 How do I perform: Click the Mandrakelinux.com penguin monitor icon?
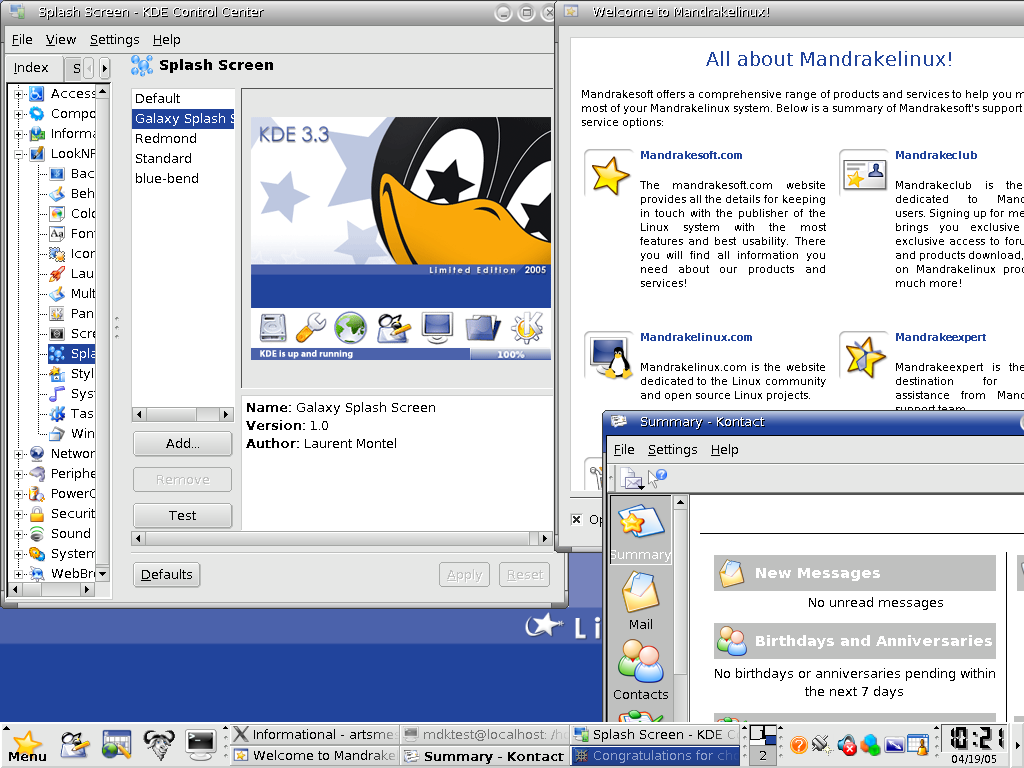point(610,357)
